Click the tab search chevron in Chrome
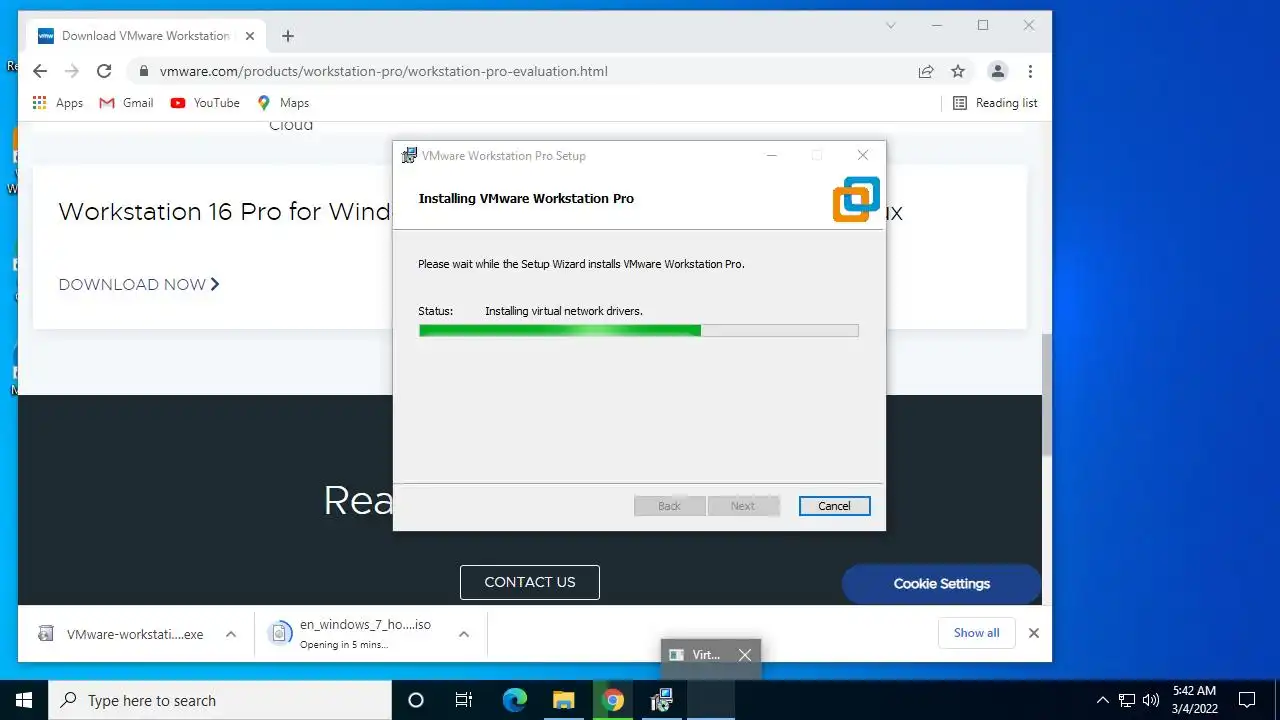The height and width of the screenshot is (720, 1280). click(891, 25)
